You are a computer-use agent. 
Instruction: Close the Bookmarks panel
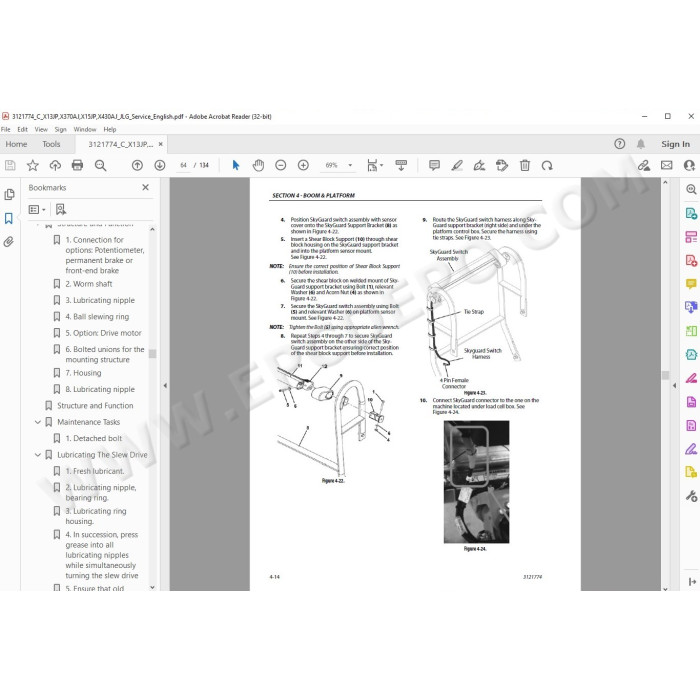click(146, 188)
